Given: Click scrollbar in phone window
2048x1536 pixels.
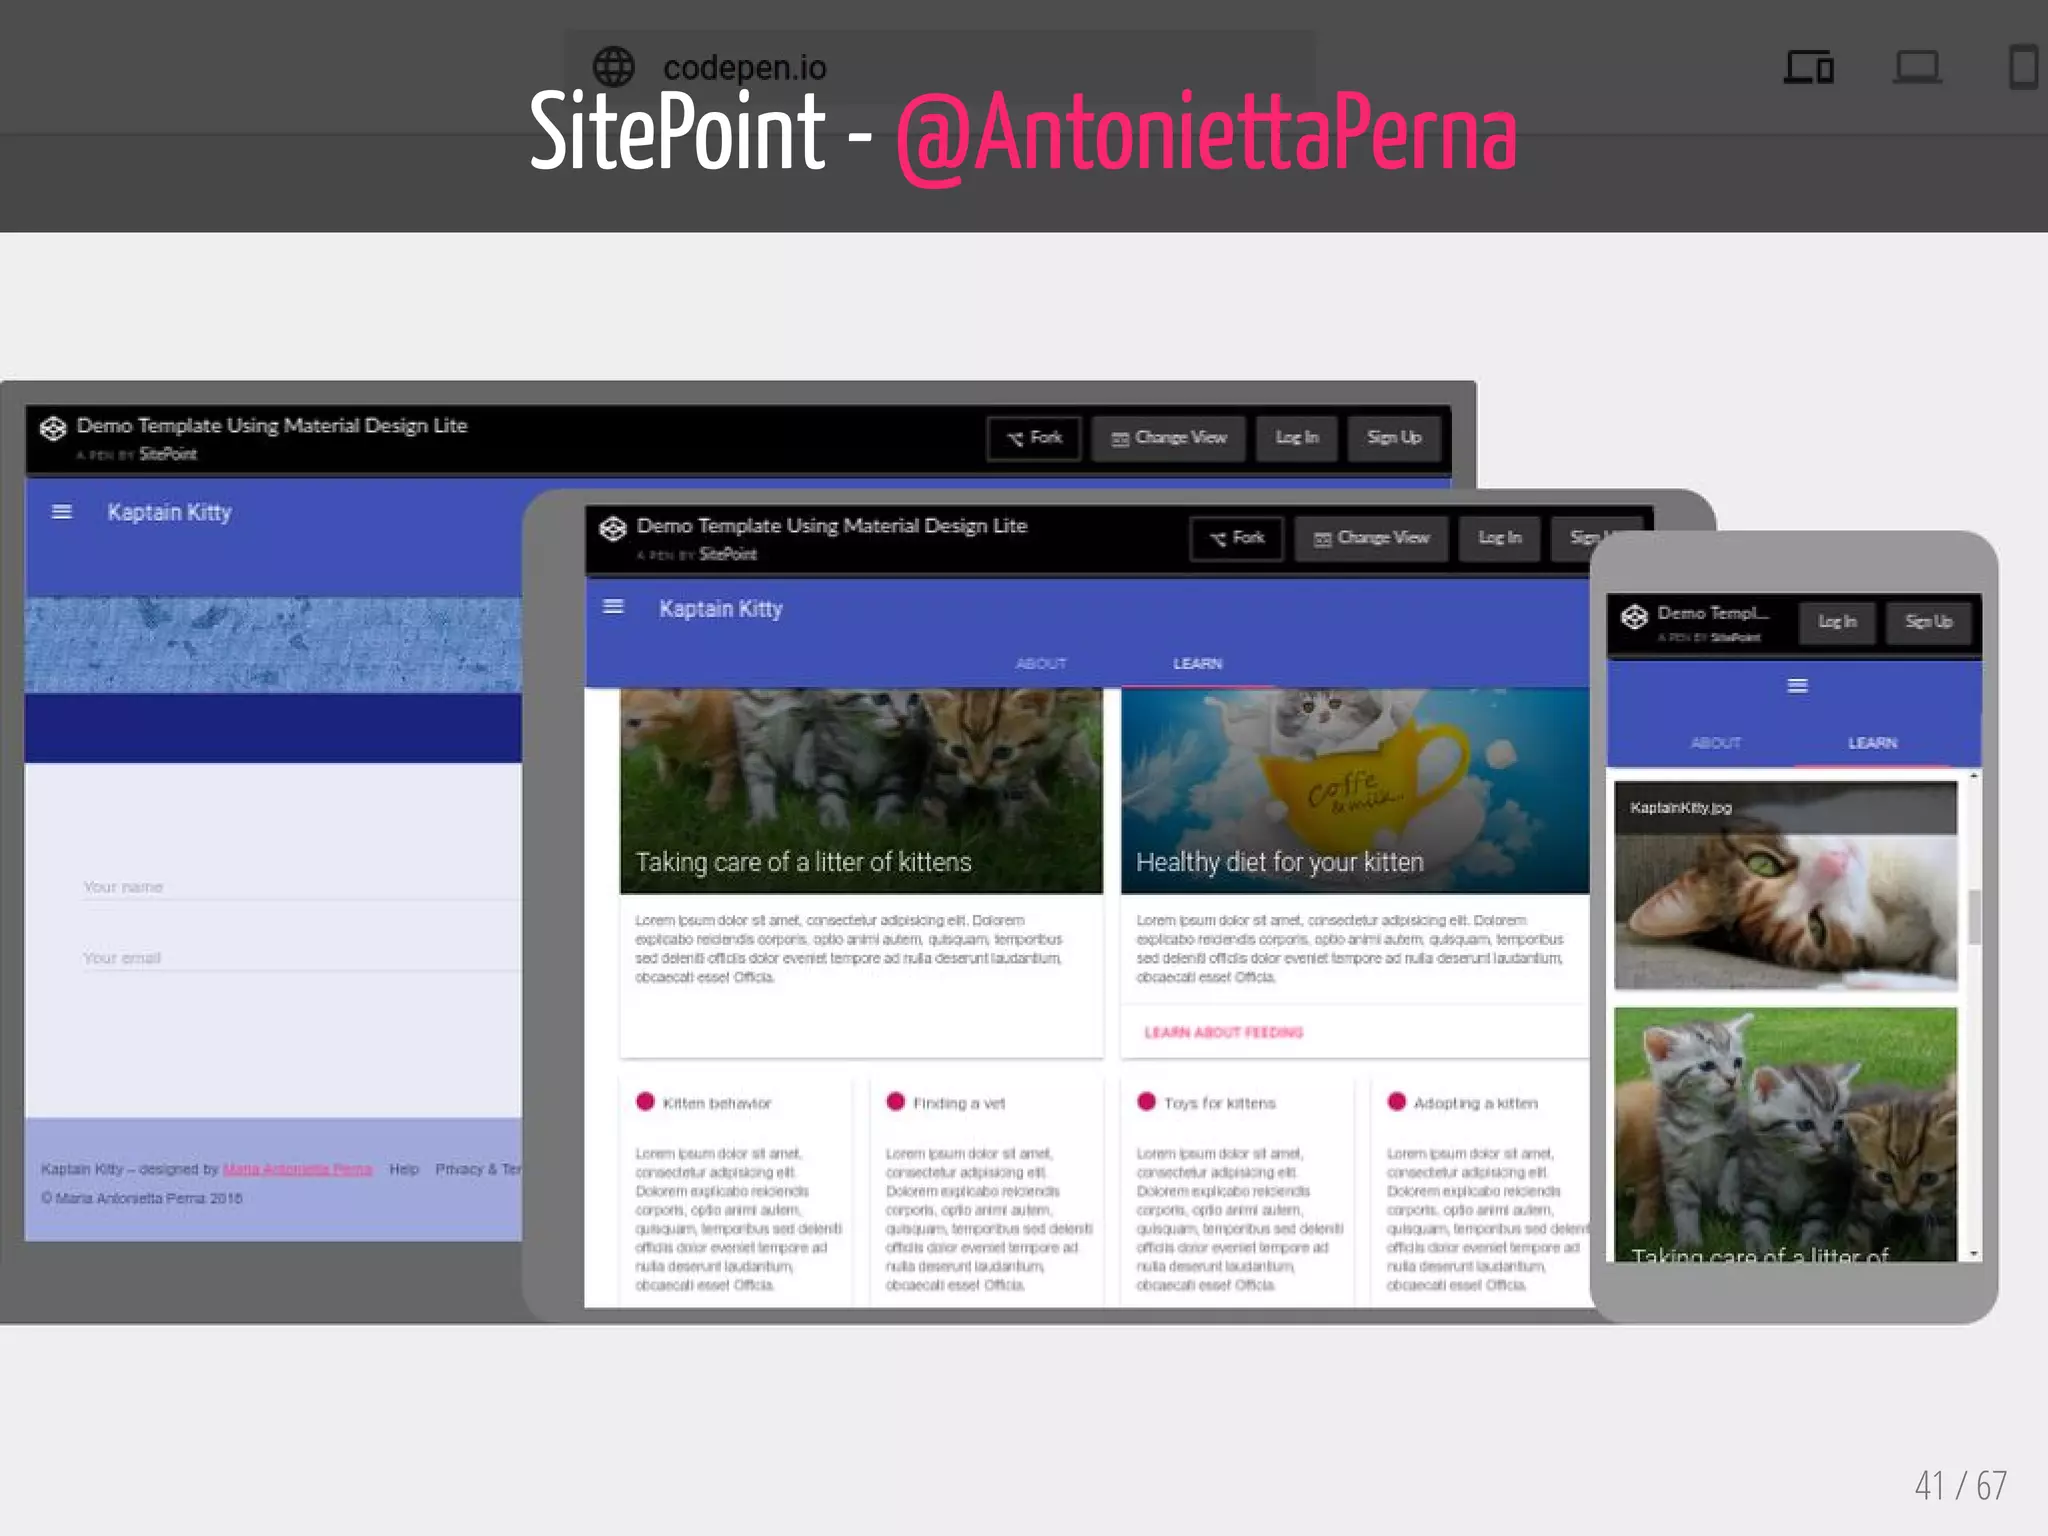Looking at the screenshot, I should click(1974, 917).
